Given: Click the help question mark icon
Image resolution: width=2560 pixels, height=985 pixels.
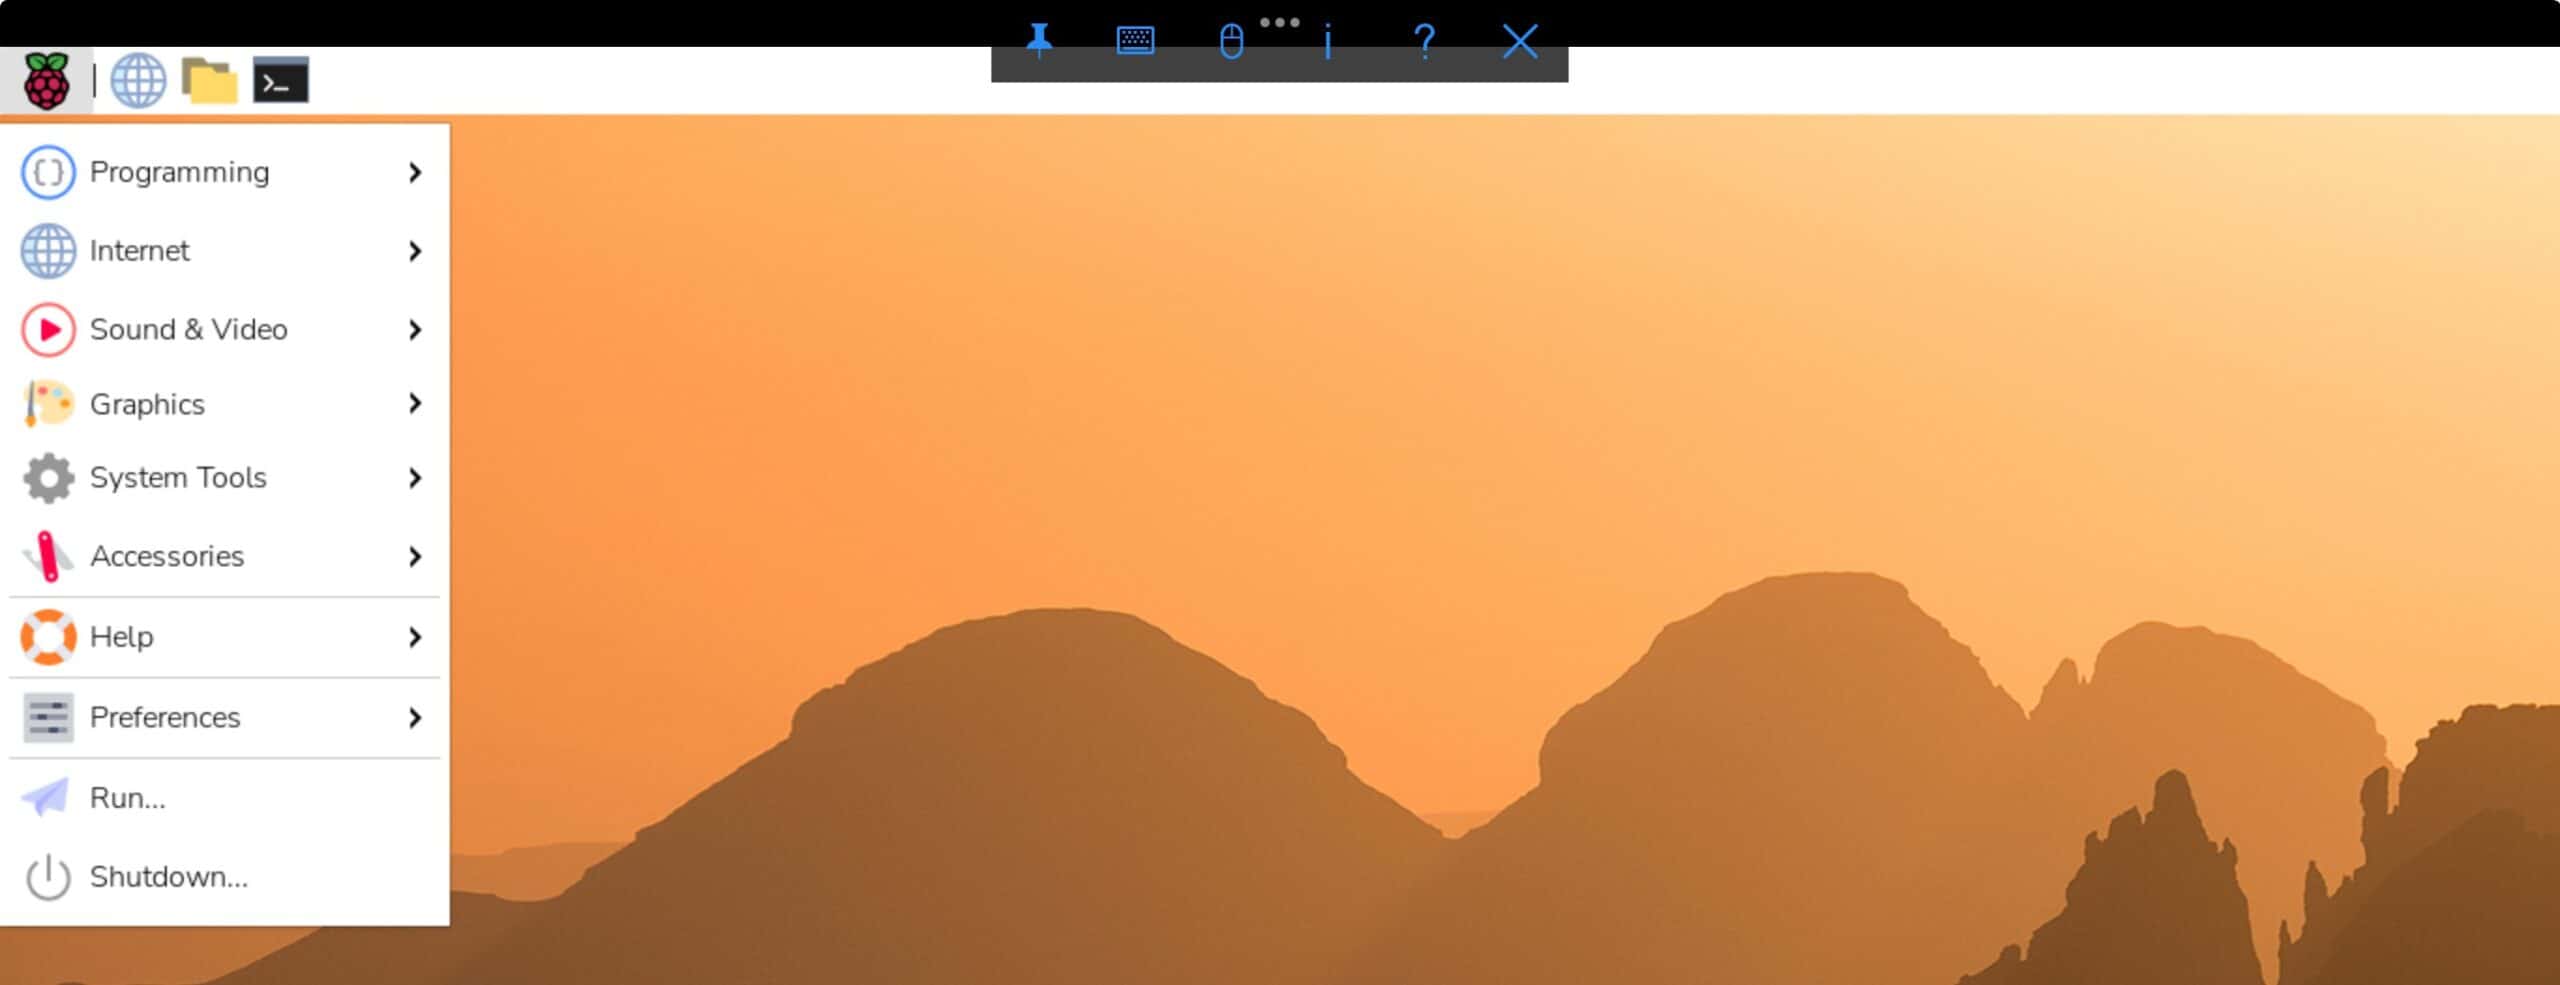Looking at the screenshot, I should click(1424, 41).
